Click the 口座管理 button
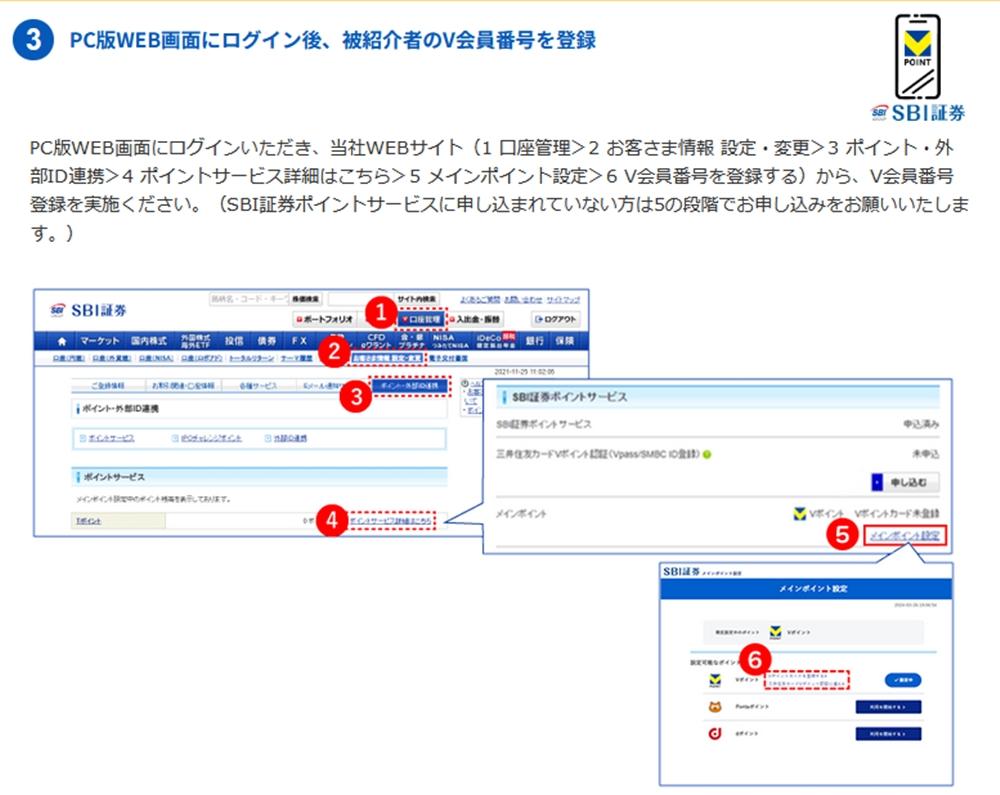 point(421,319)
